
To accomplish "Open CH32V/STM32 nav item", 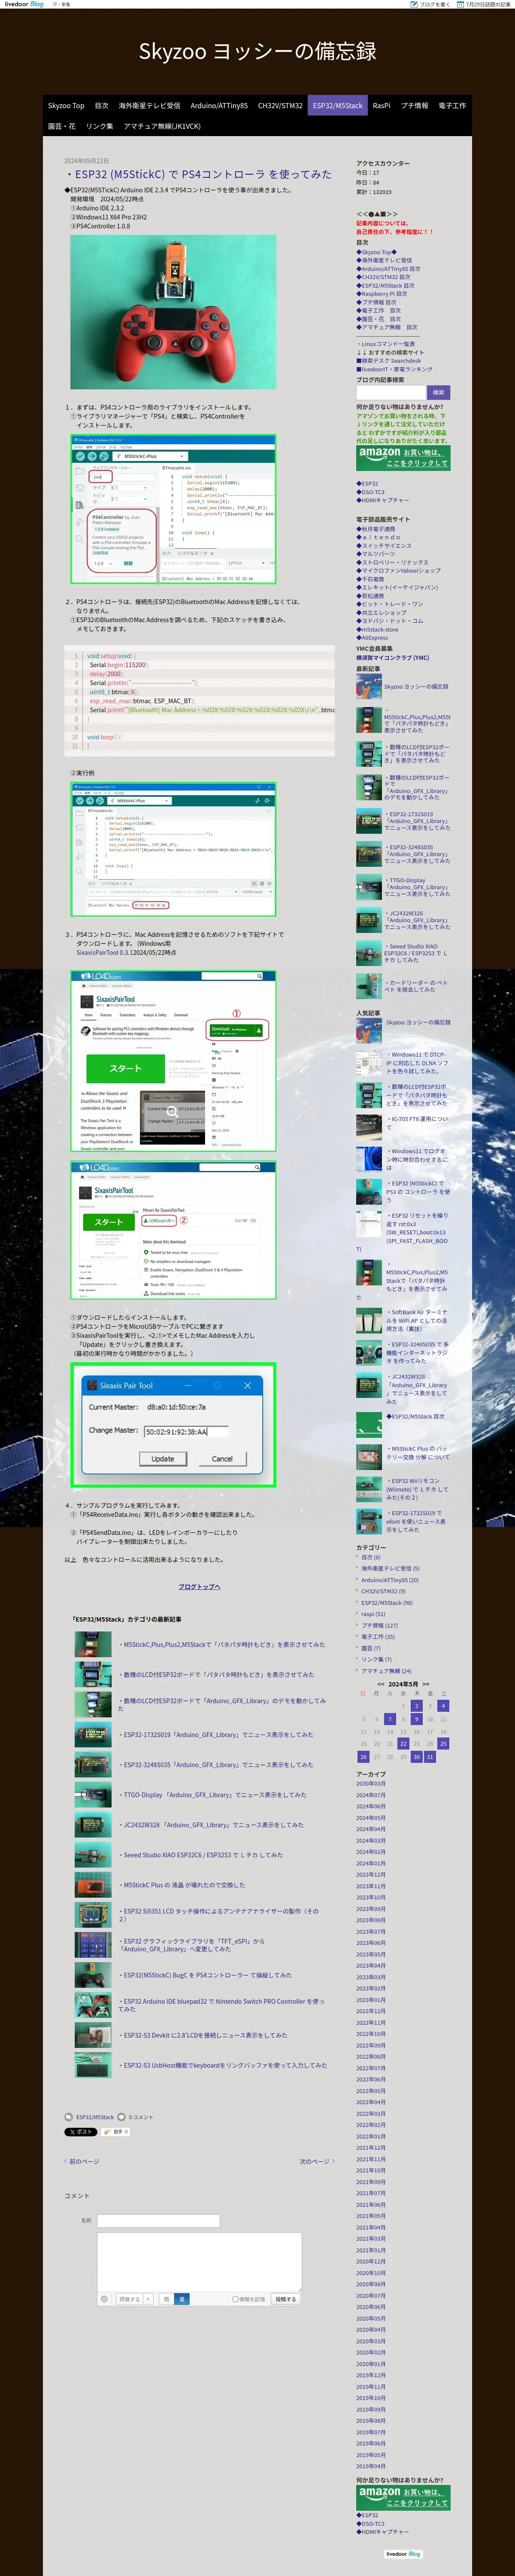I will pyautogui.click(x=280, y=105).
